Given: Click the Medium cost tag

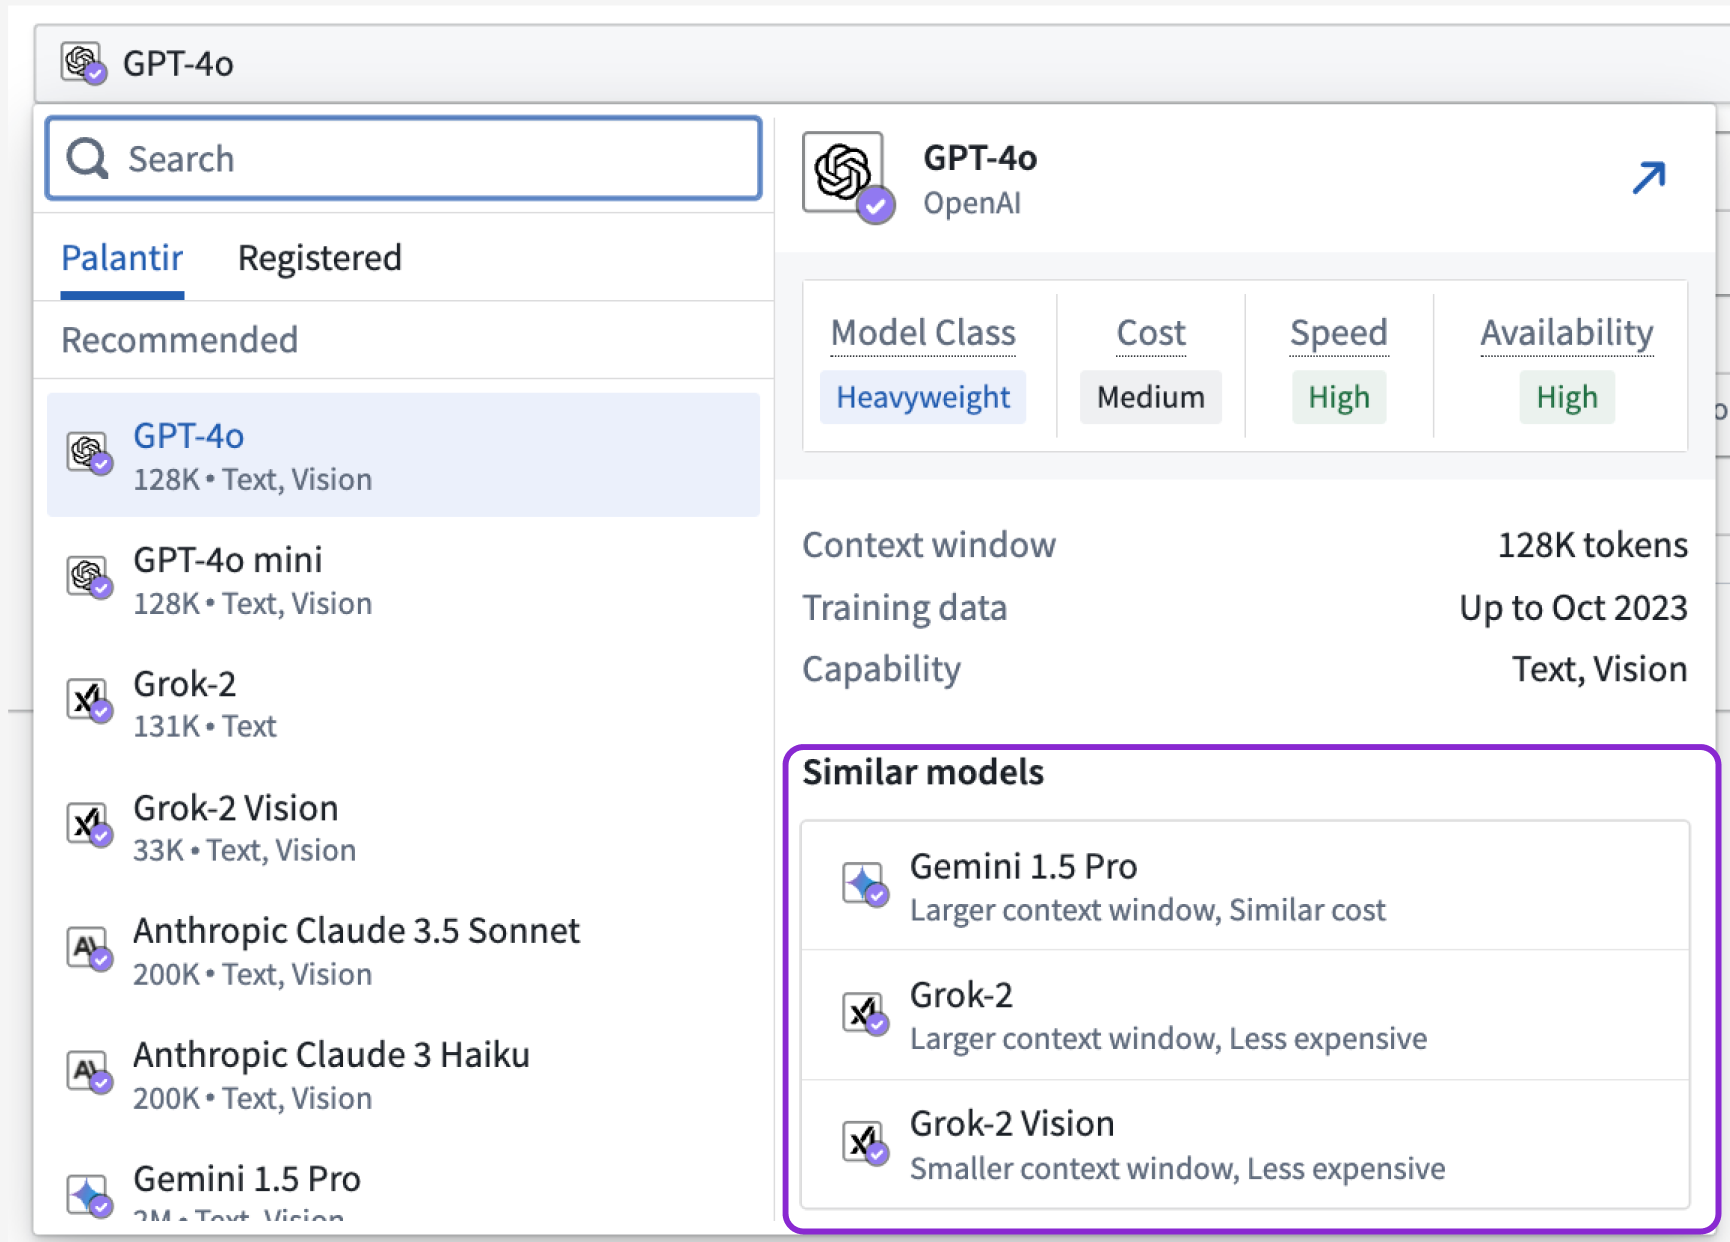Looking at the screenshot, I should click(x=1151, y=397).
